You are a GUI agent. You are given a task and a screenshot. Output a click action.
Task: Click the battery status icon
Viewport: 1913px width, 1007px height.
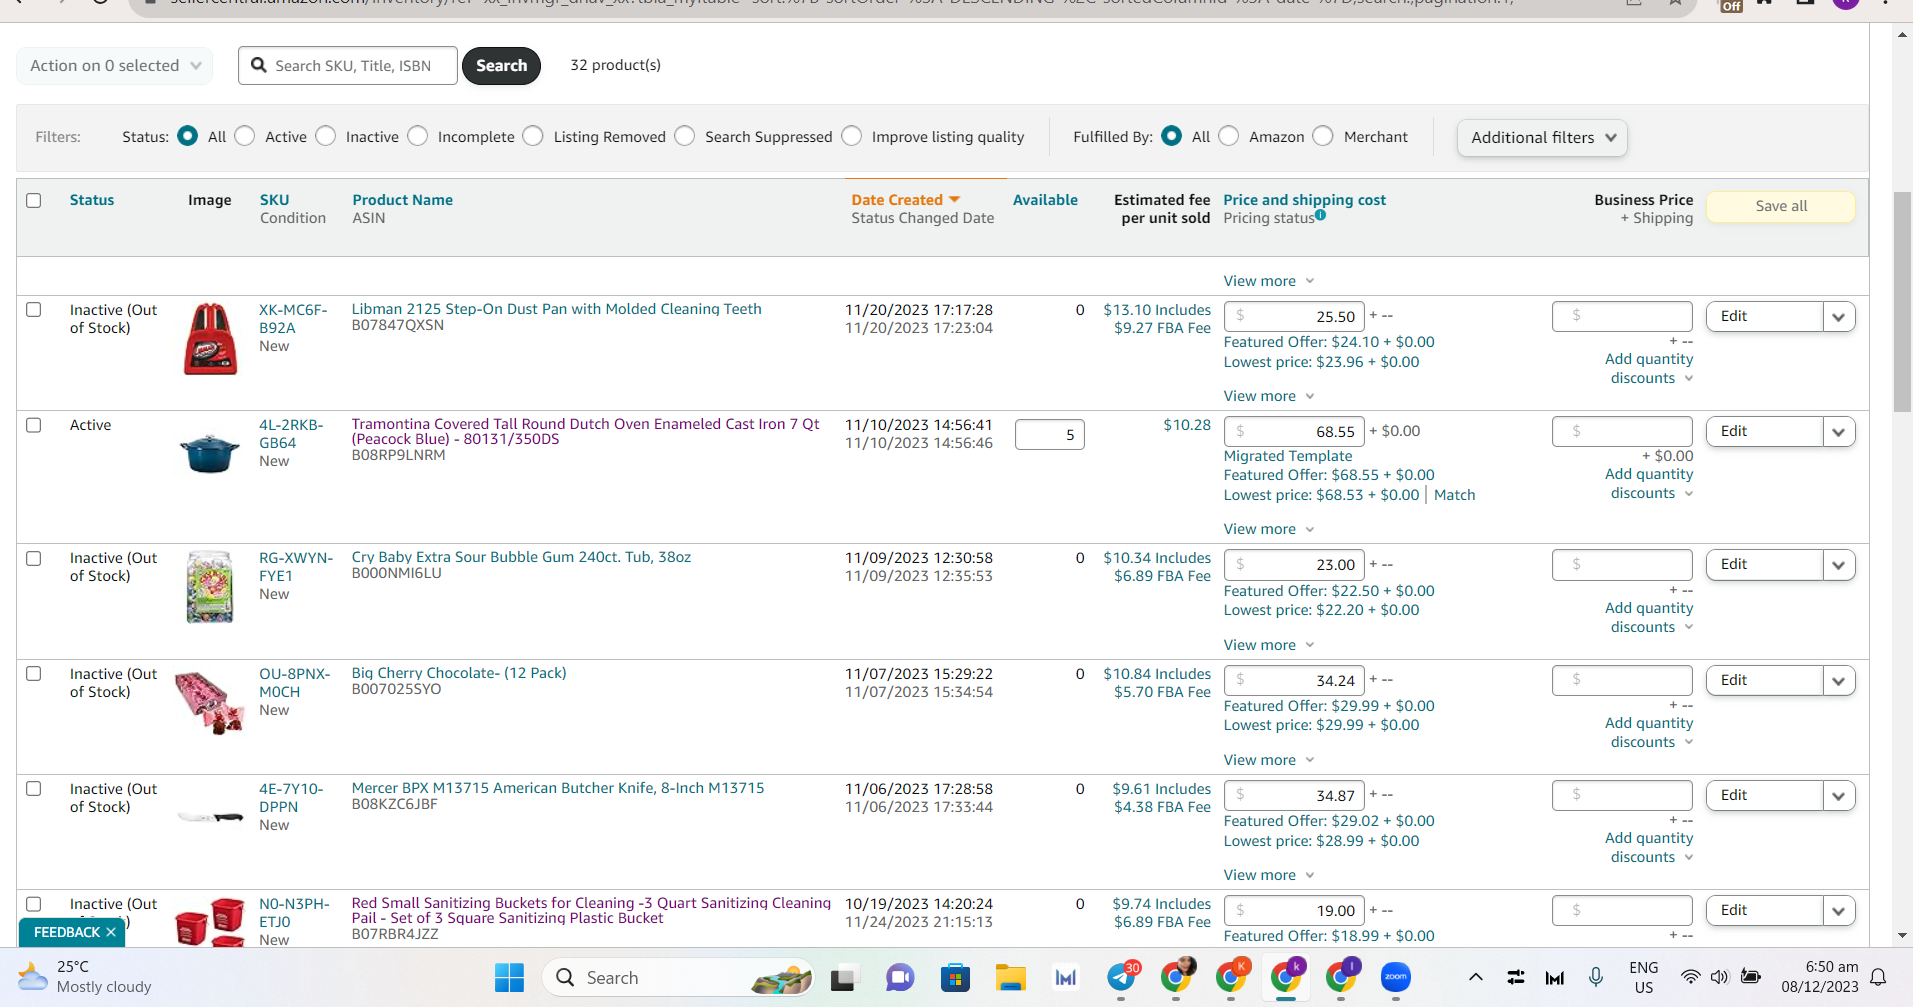pos(1751,977)
